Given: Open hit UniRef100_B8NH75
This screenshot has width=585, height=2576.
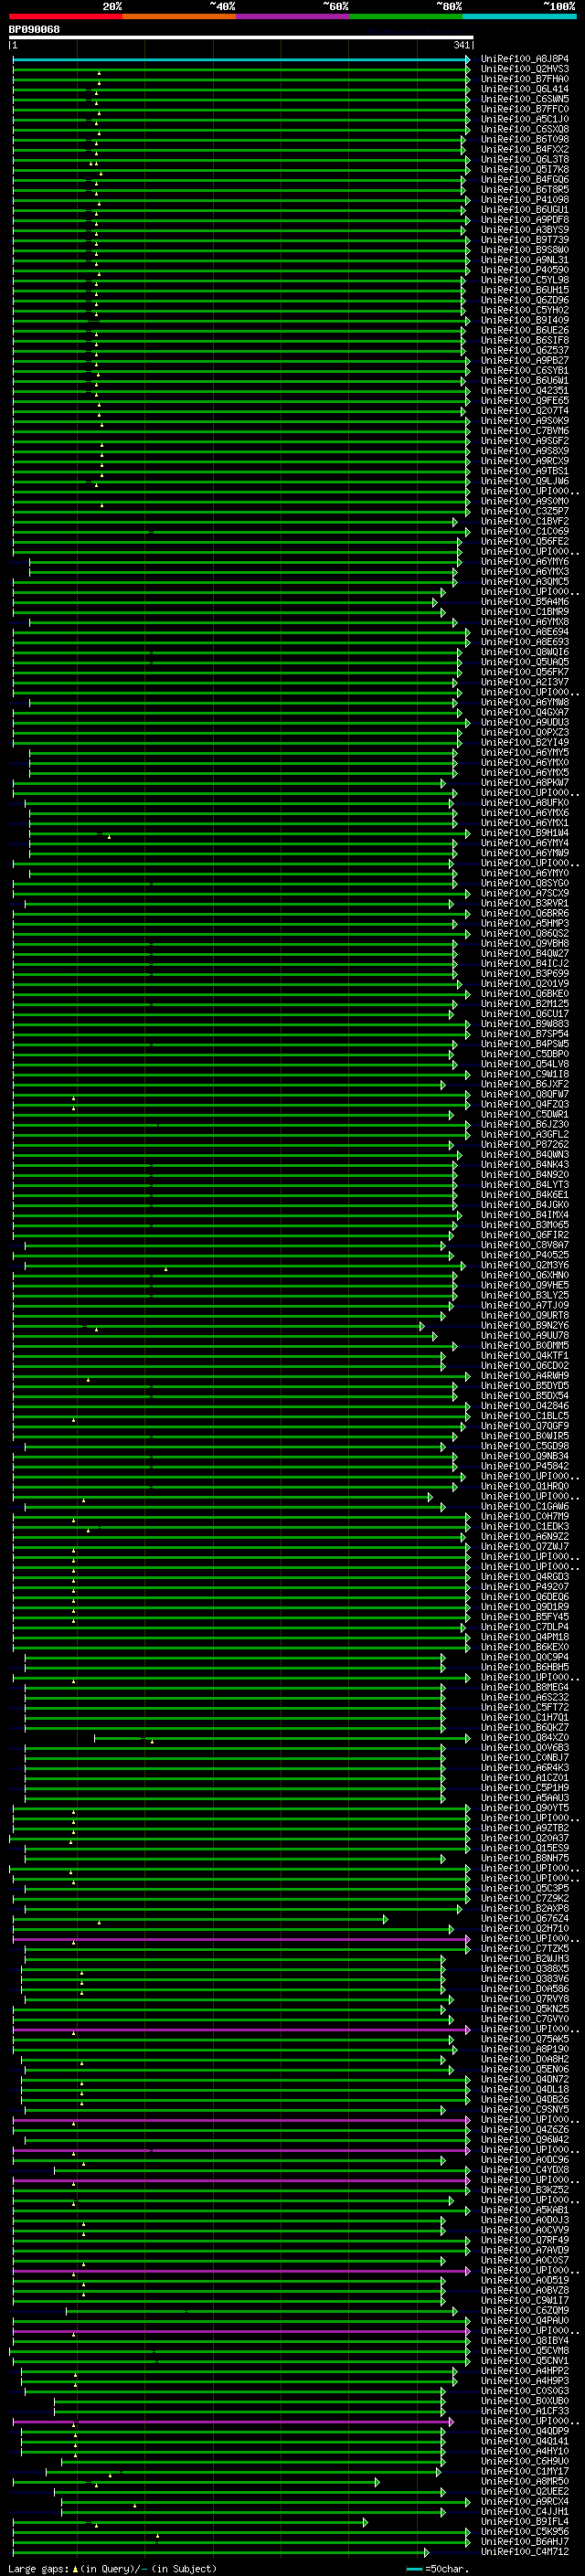Looking at the screenshot, I should 525,1858.
